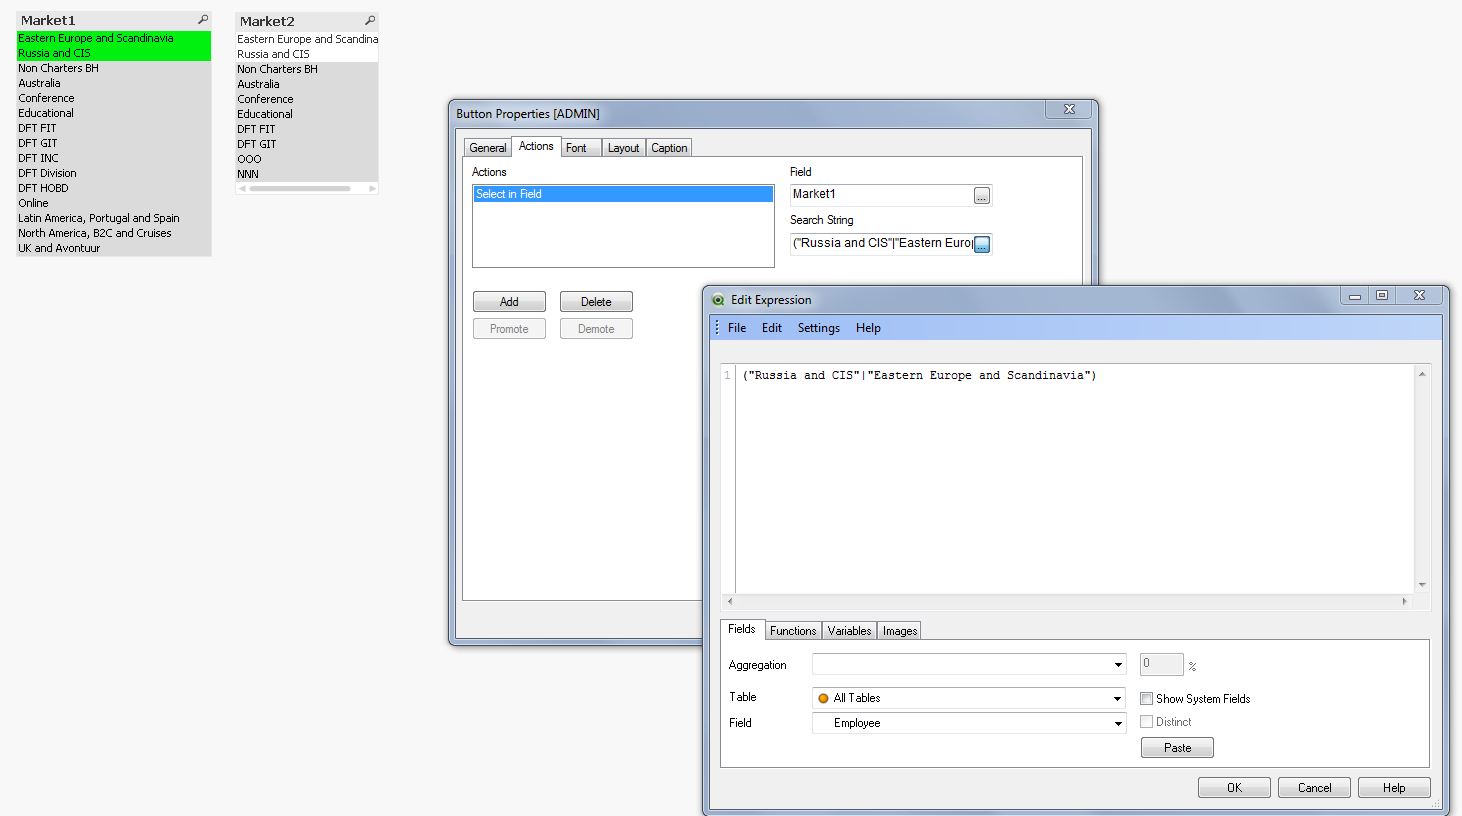Select Russia and CIS in Market2
This screenshot has height=816, width=1462.
307,54
